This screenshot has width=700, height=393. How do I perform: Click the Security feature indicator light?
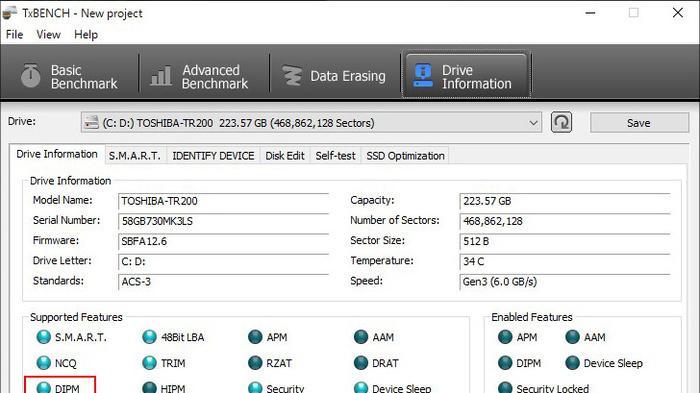[x=255, y=387]
